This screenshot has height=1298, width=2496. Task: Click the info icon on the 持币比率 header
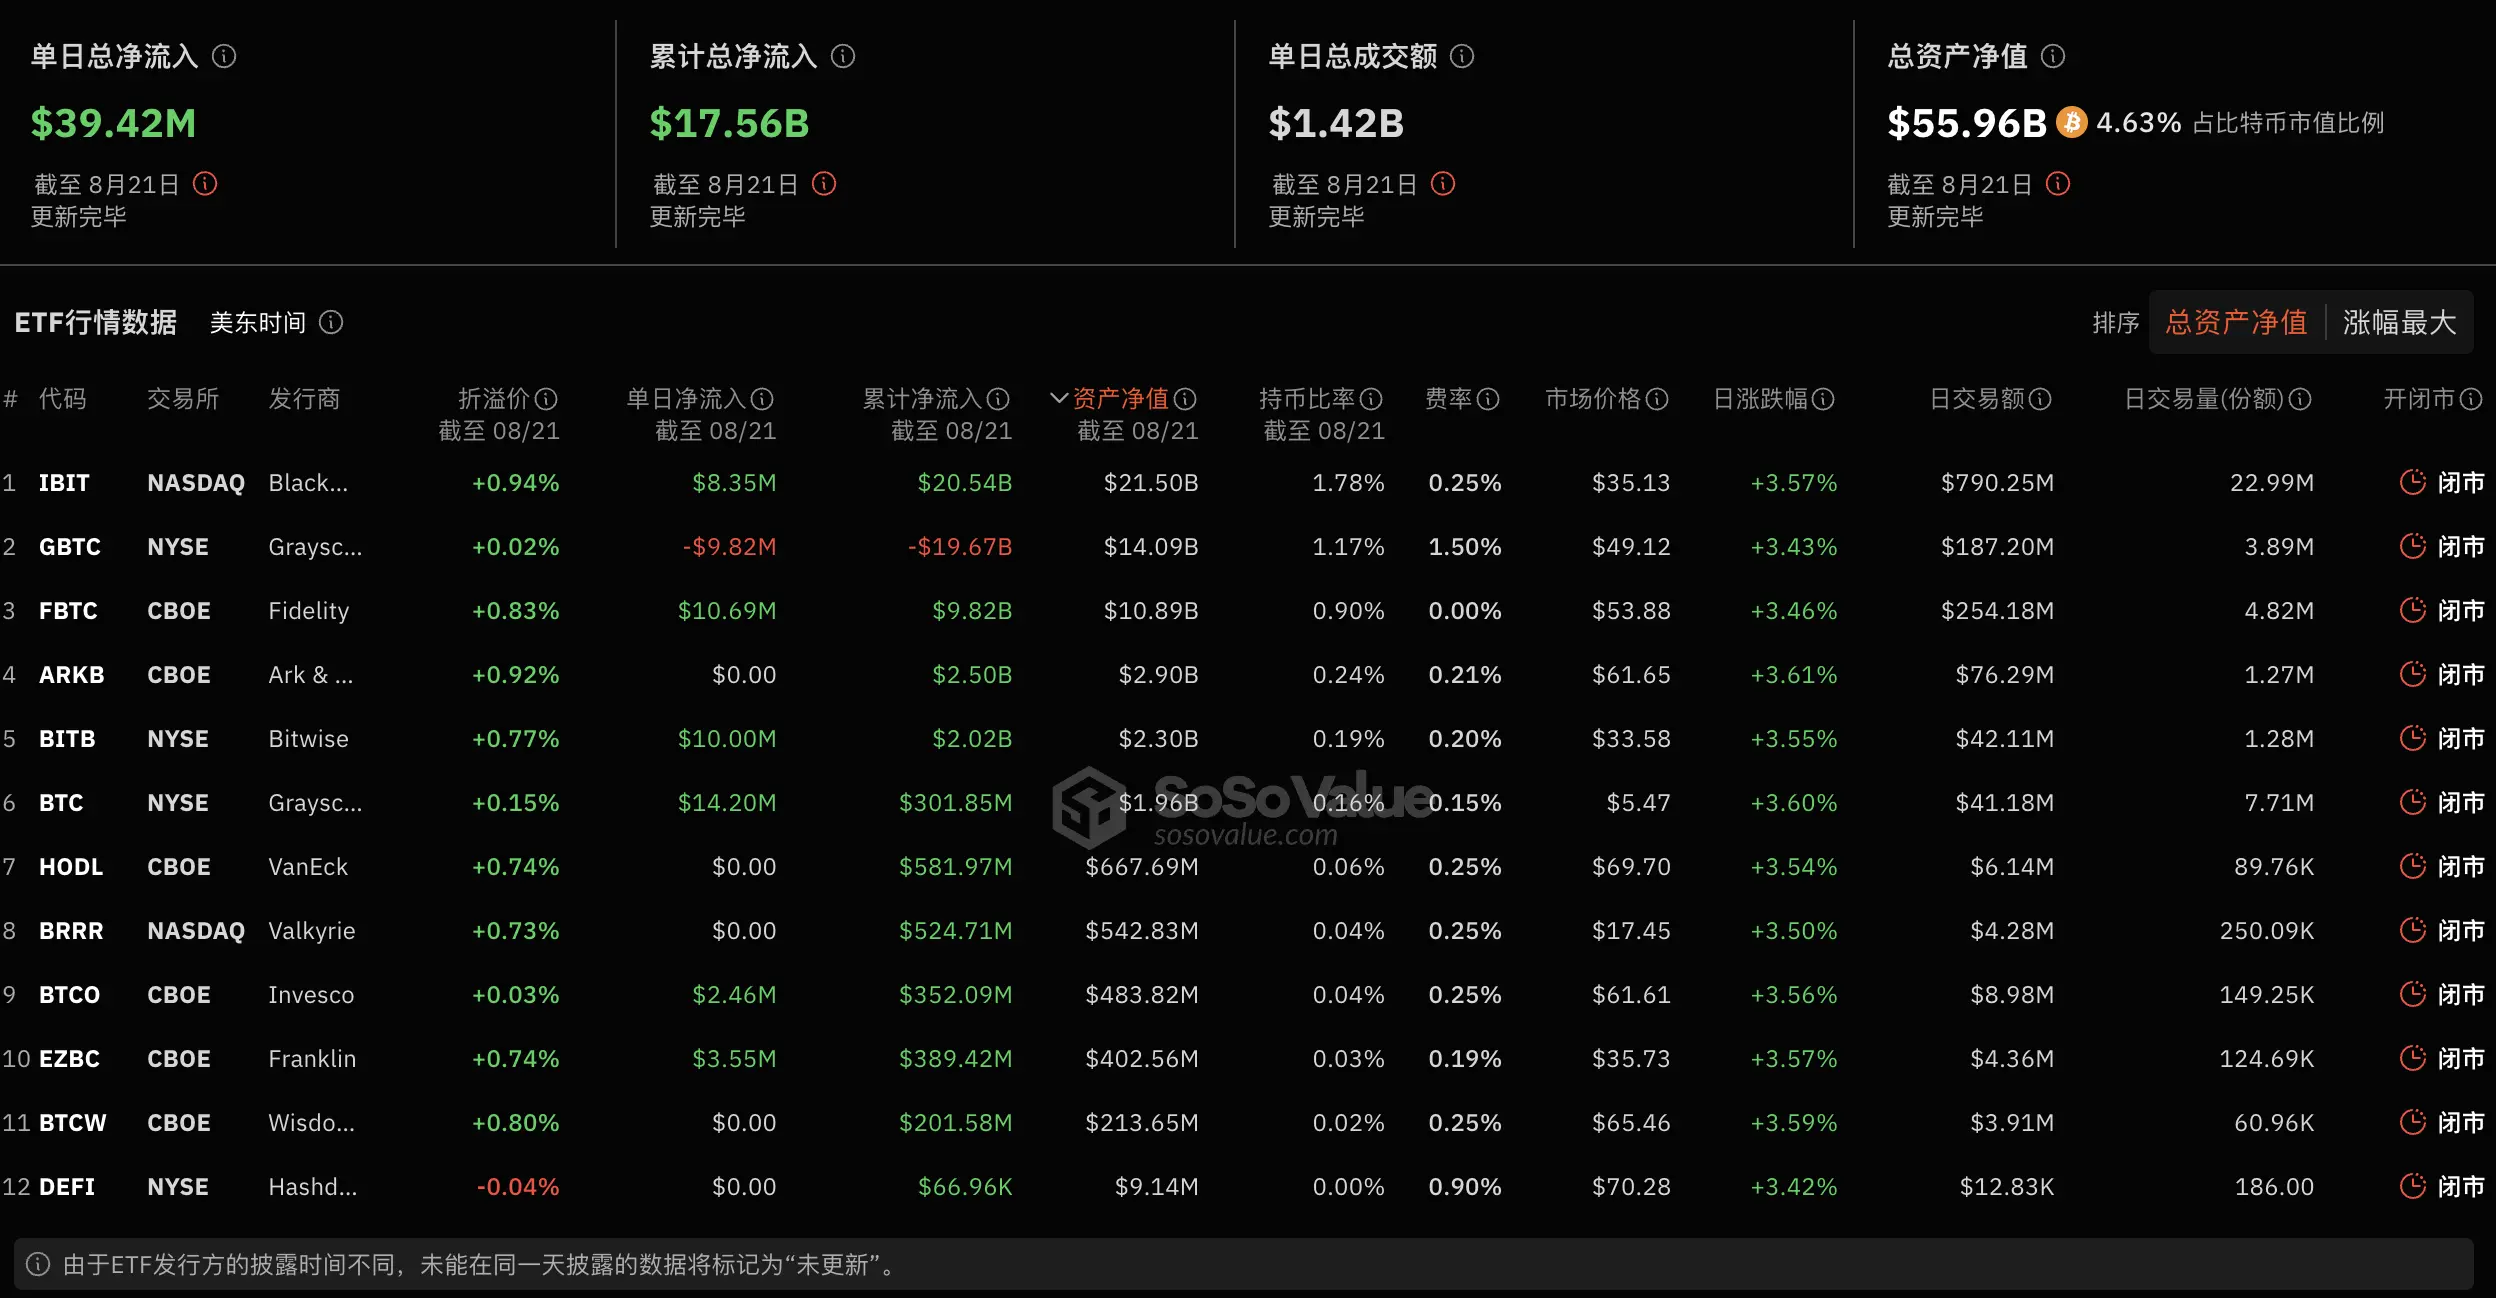pyautogui.click(x=1372, y=398)
